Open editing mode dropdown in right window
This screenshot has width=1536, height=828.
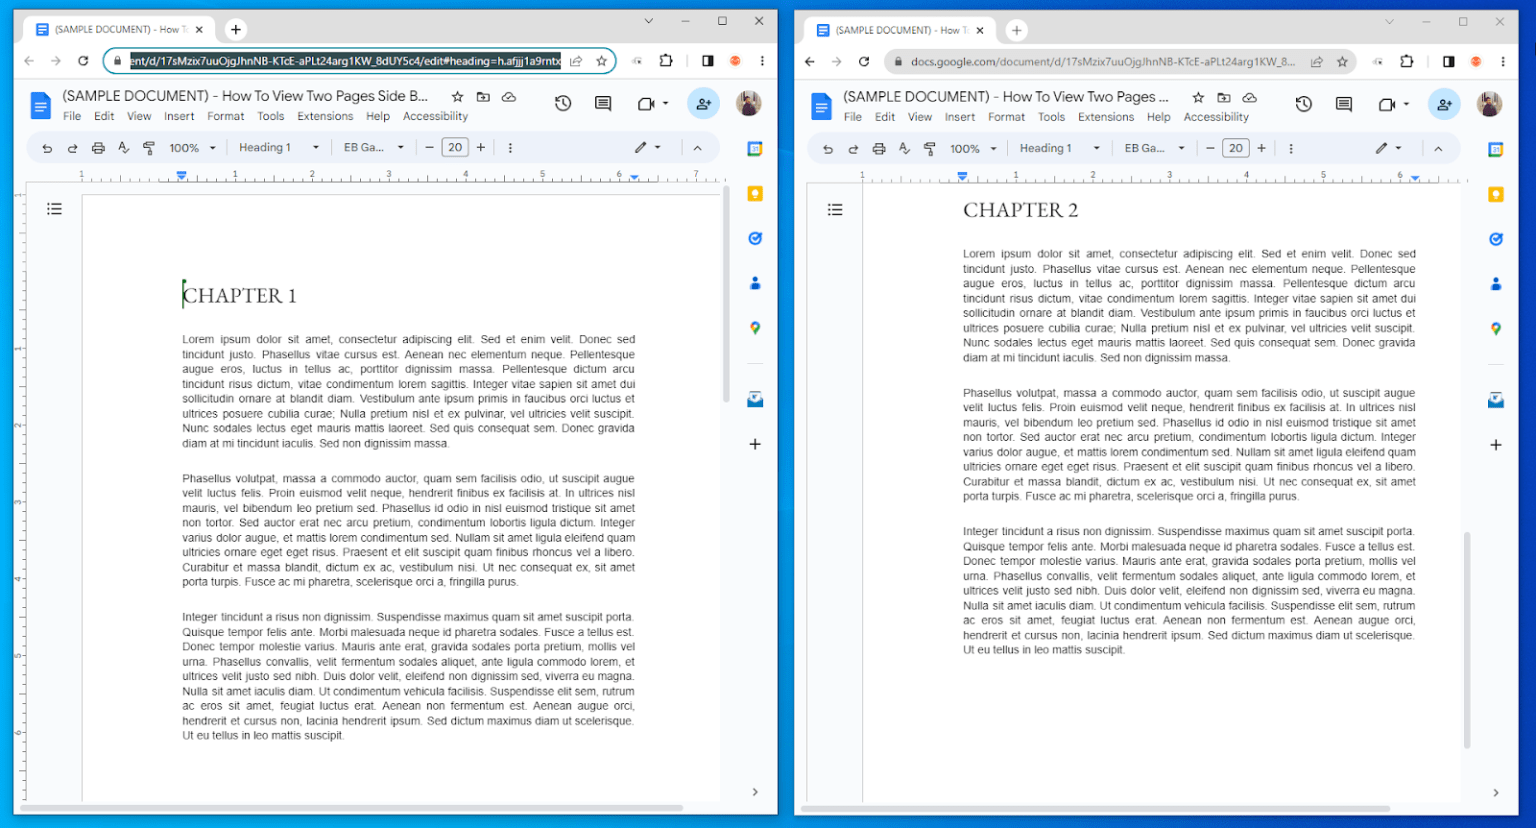click(x=1389, y=149)
